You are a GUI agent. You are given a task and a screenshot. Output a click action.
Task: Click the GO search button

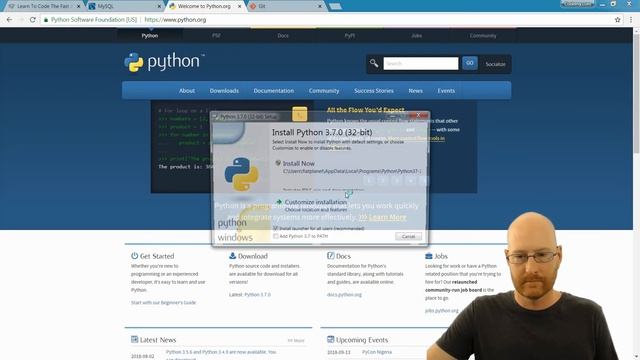pos(470,63)
